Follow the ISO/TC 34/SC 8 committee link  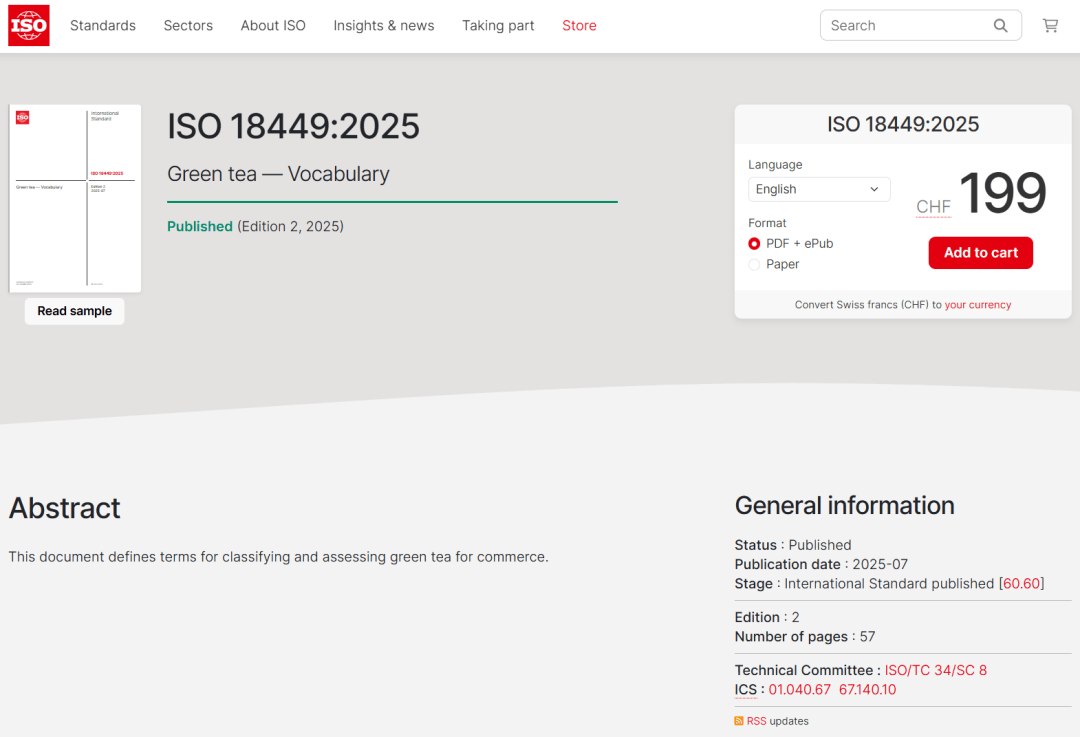[x=935, y=670]
